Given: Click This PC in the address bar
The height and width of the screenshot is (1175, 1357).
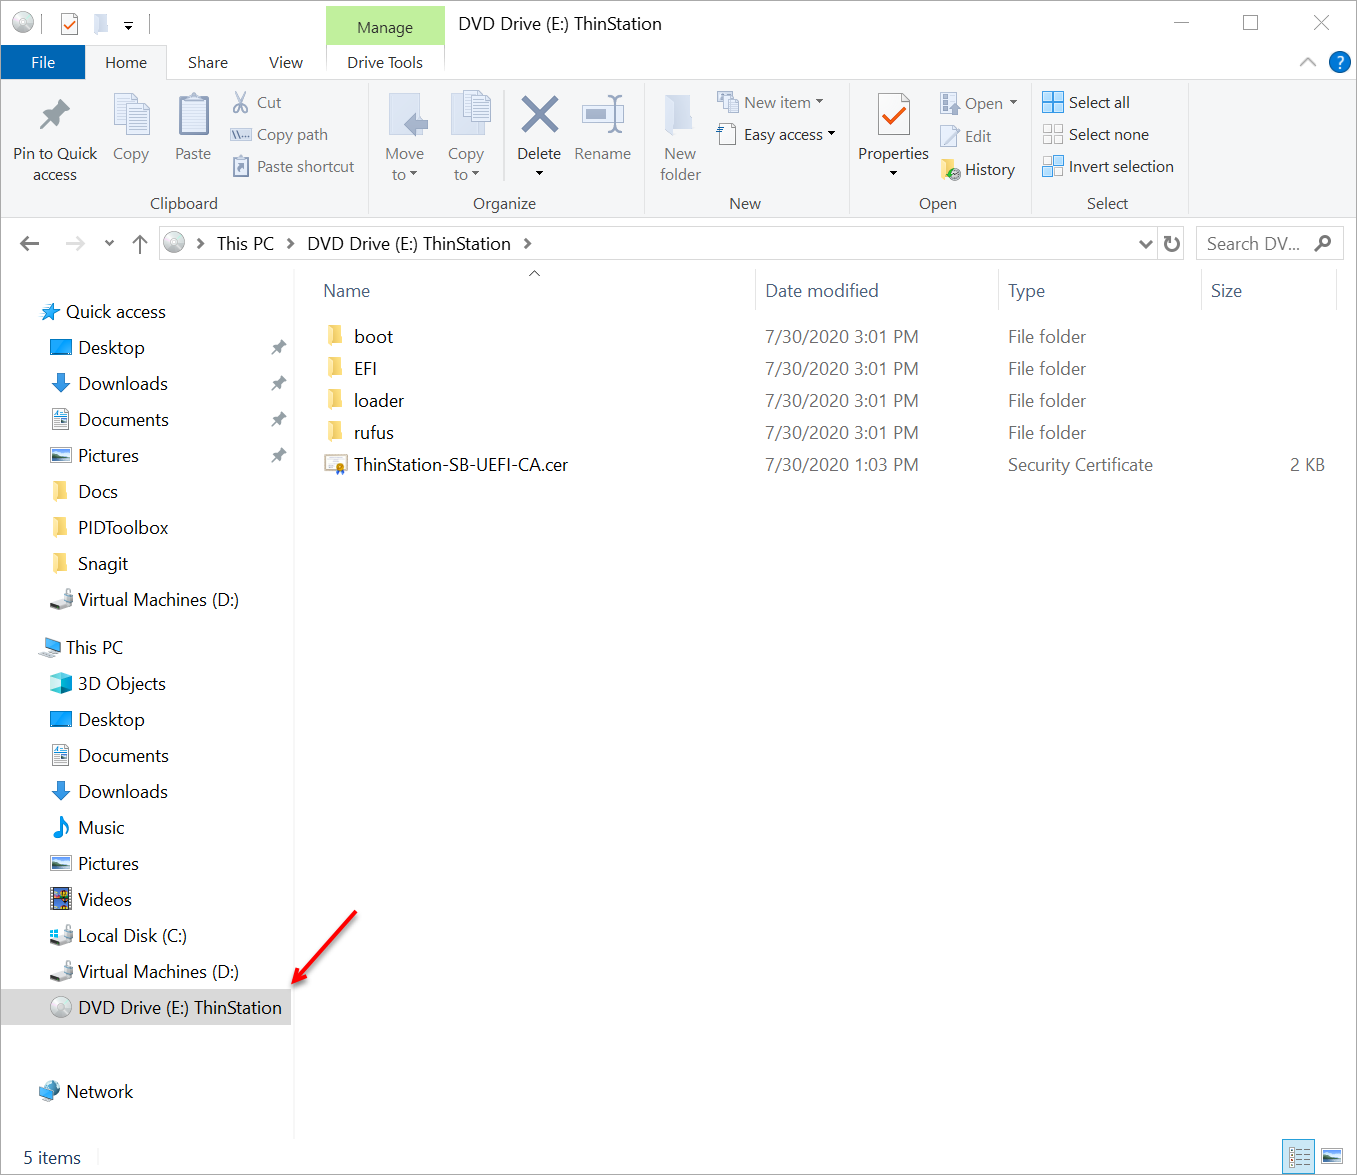Looking at the screenshot, I should pos(245,243).
